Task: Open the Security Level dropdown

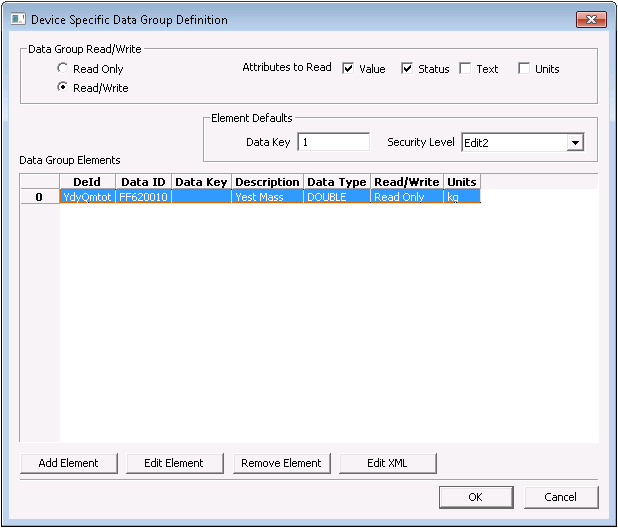Action: [575, 143]
